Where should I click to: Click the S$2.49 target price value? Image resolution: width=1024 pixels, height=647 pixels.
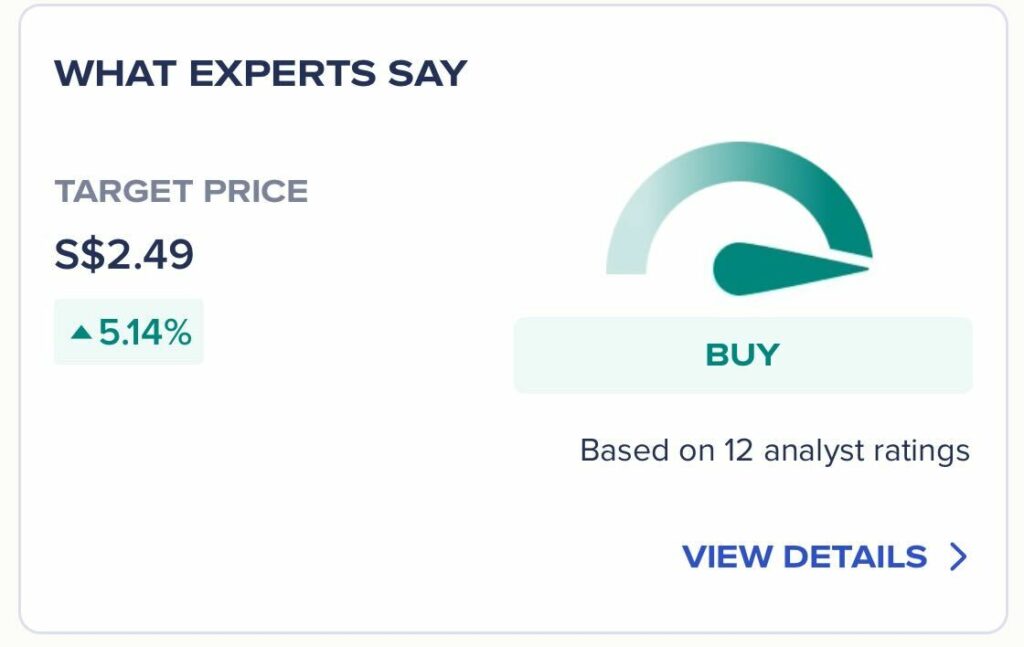coord(124,254)
